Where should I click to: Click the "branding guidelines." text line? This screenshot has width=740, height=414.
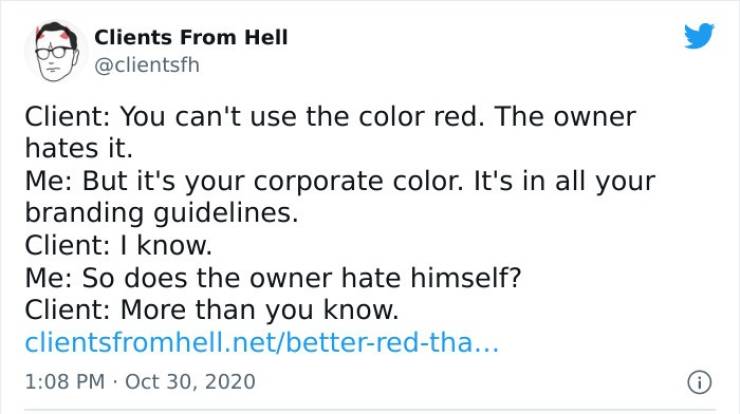pos(162,214)
